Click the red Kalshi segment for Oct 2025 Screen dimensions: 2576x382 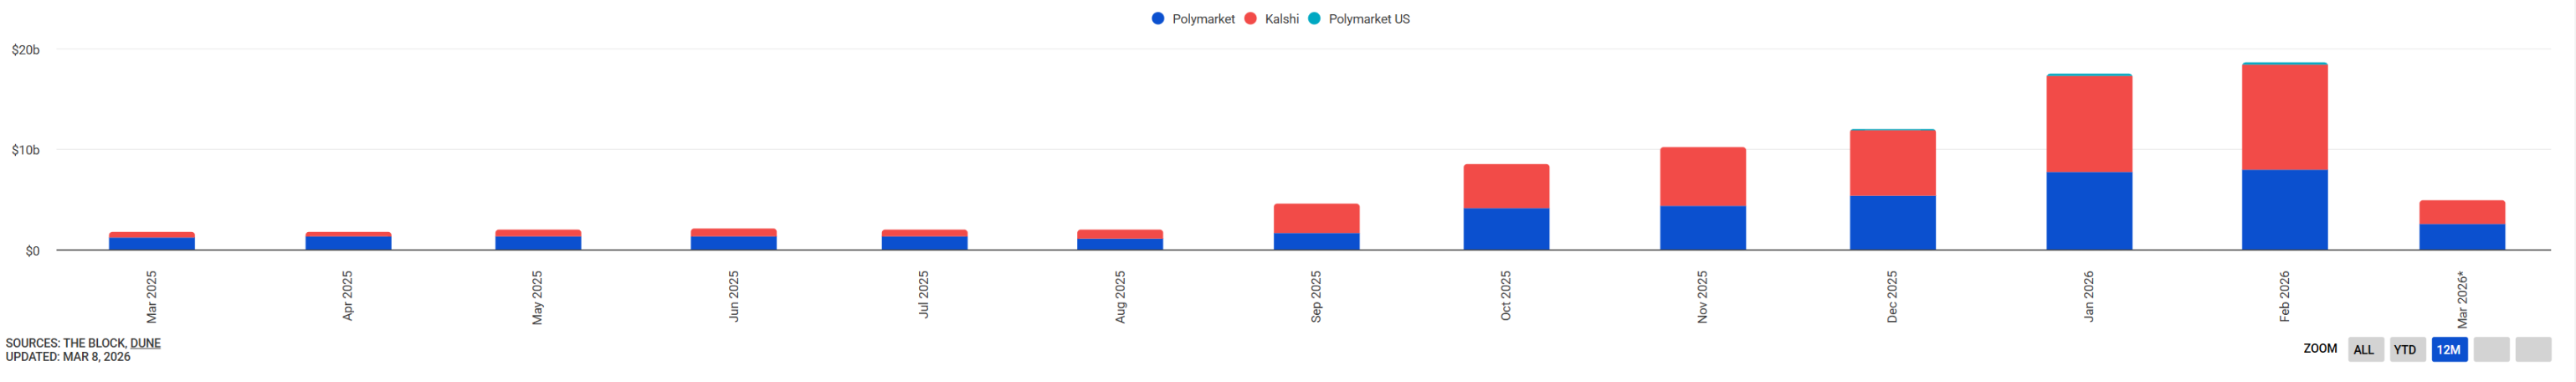coord(1506,186)
